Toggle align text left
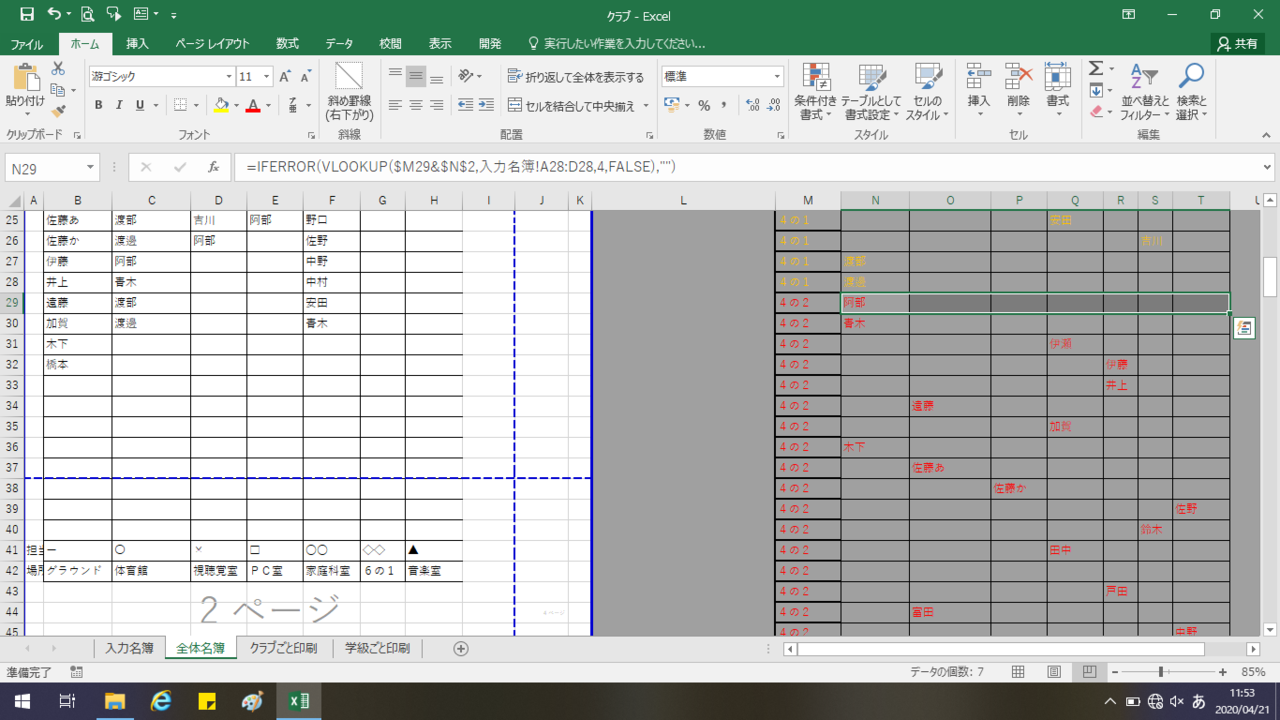The width and height of the screenshot is (1280, 720). click(x=395, y=105)
